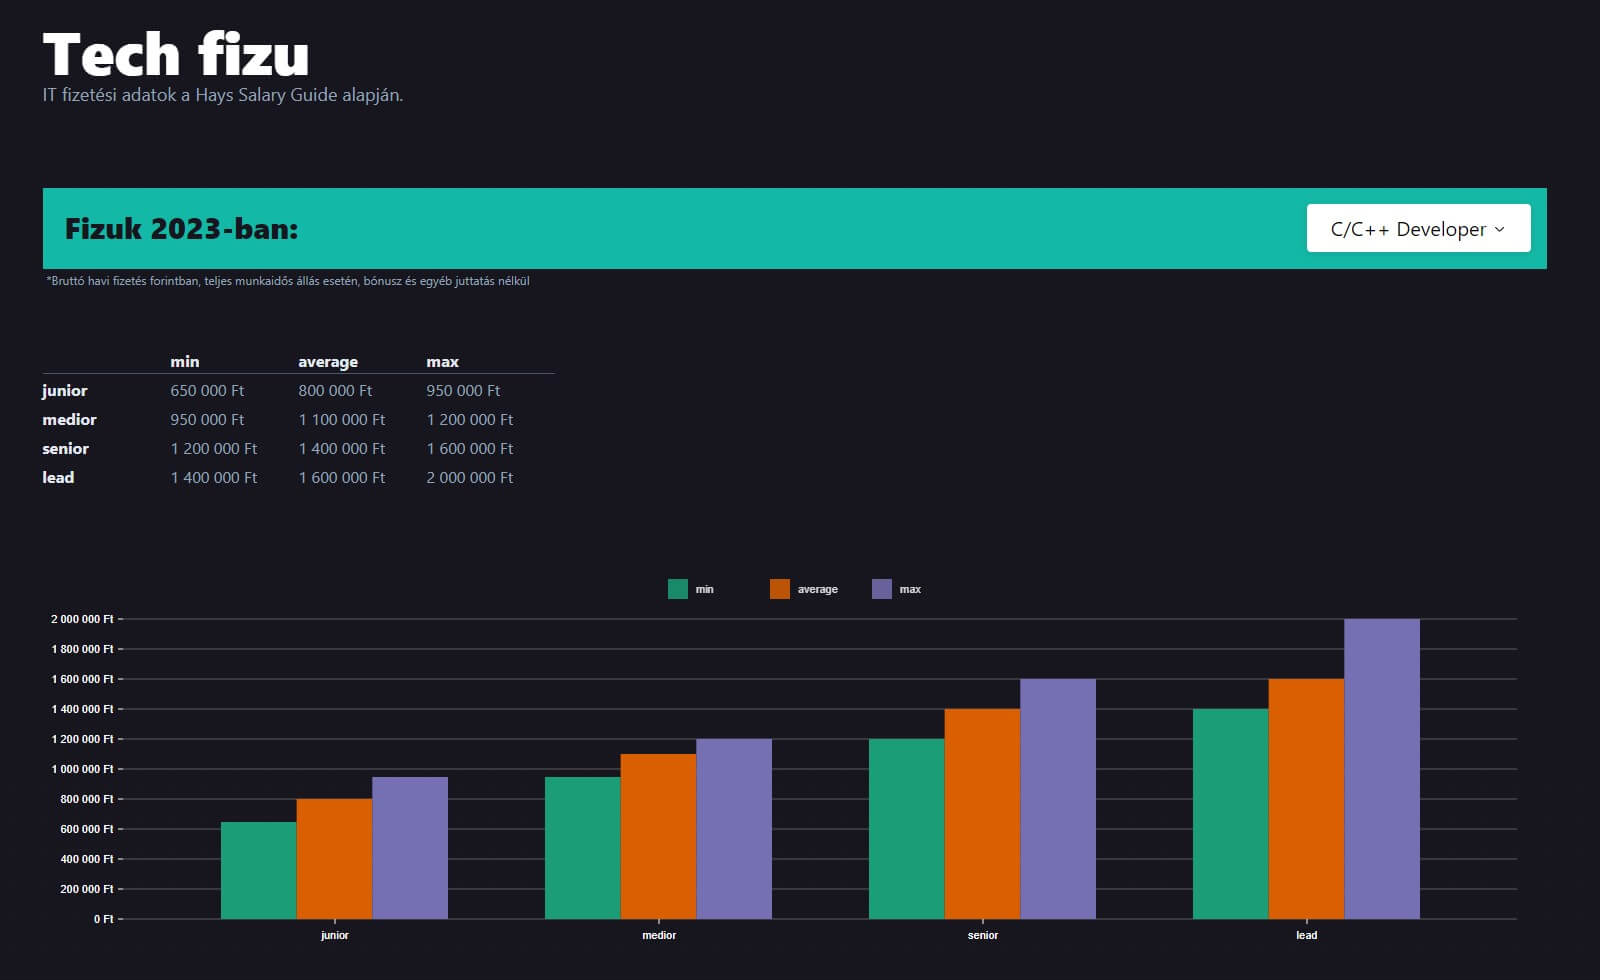Select the junior average bar in the chart

tap(334, 858)
